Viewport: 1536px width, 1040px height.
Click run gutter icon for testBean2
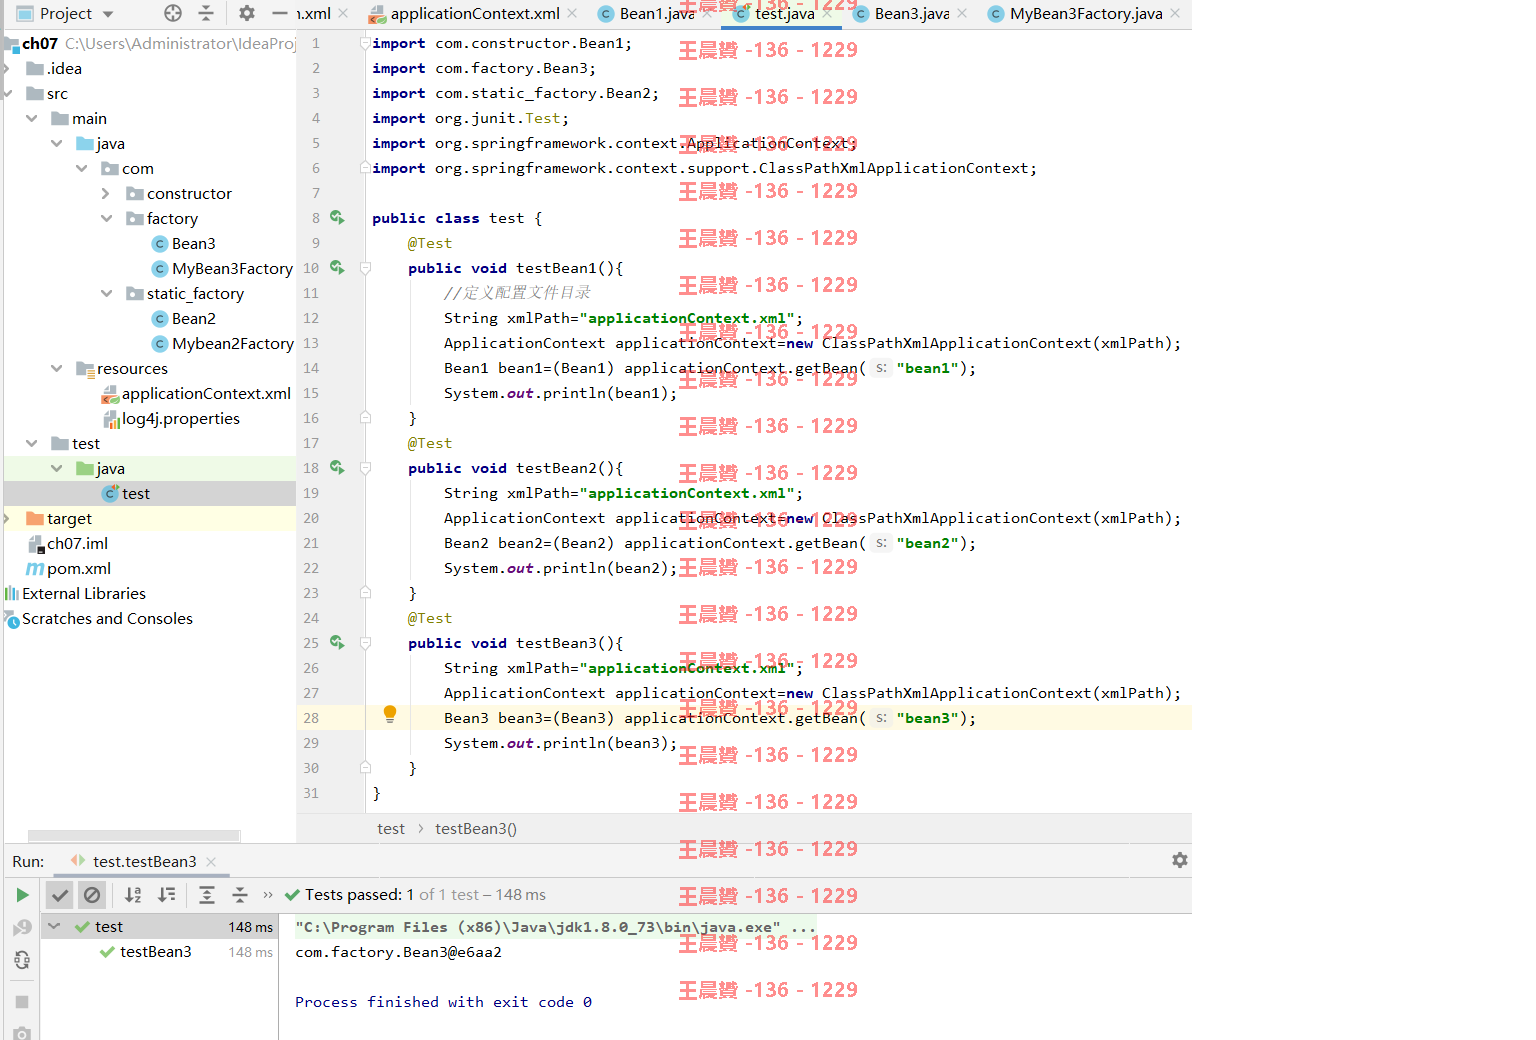(x=338, y=467)
